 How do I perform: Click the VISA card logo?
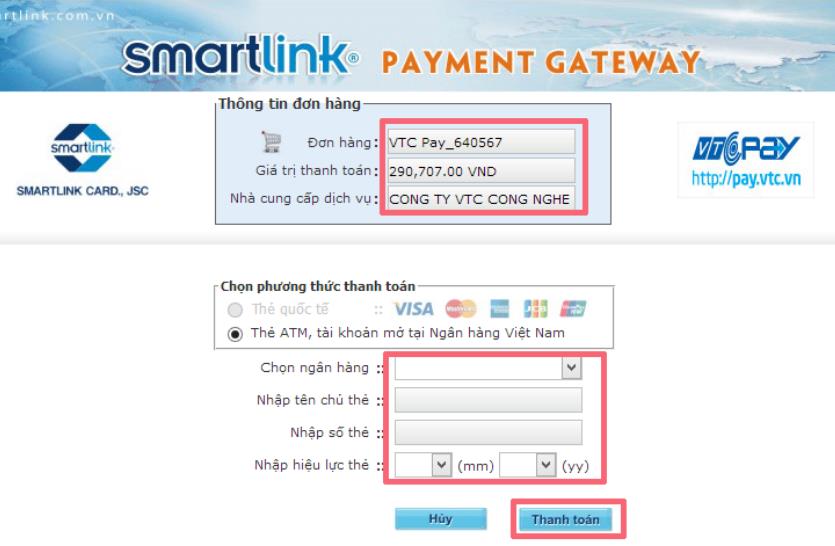[413, 309]
